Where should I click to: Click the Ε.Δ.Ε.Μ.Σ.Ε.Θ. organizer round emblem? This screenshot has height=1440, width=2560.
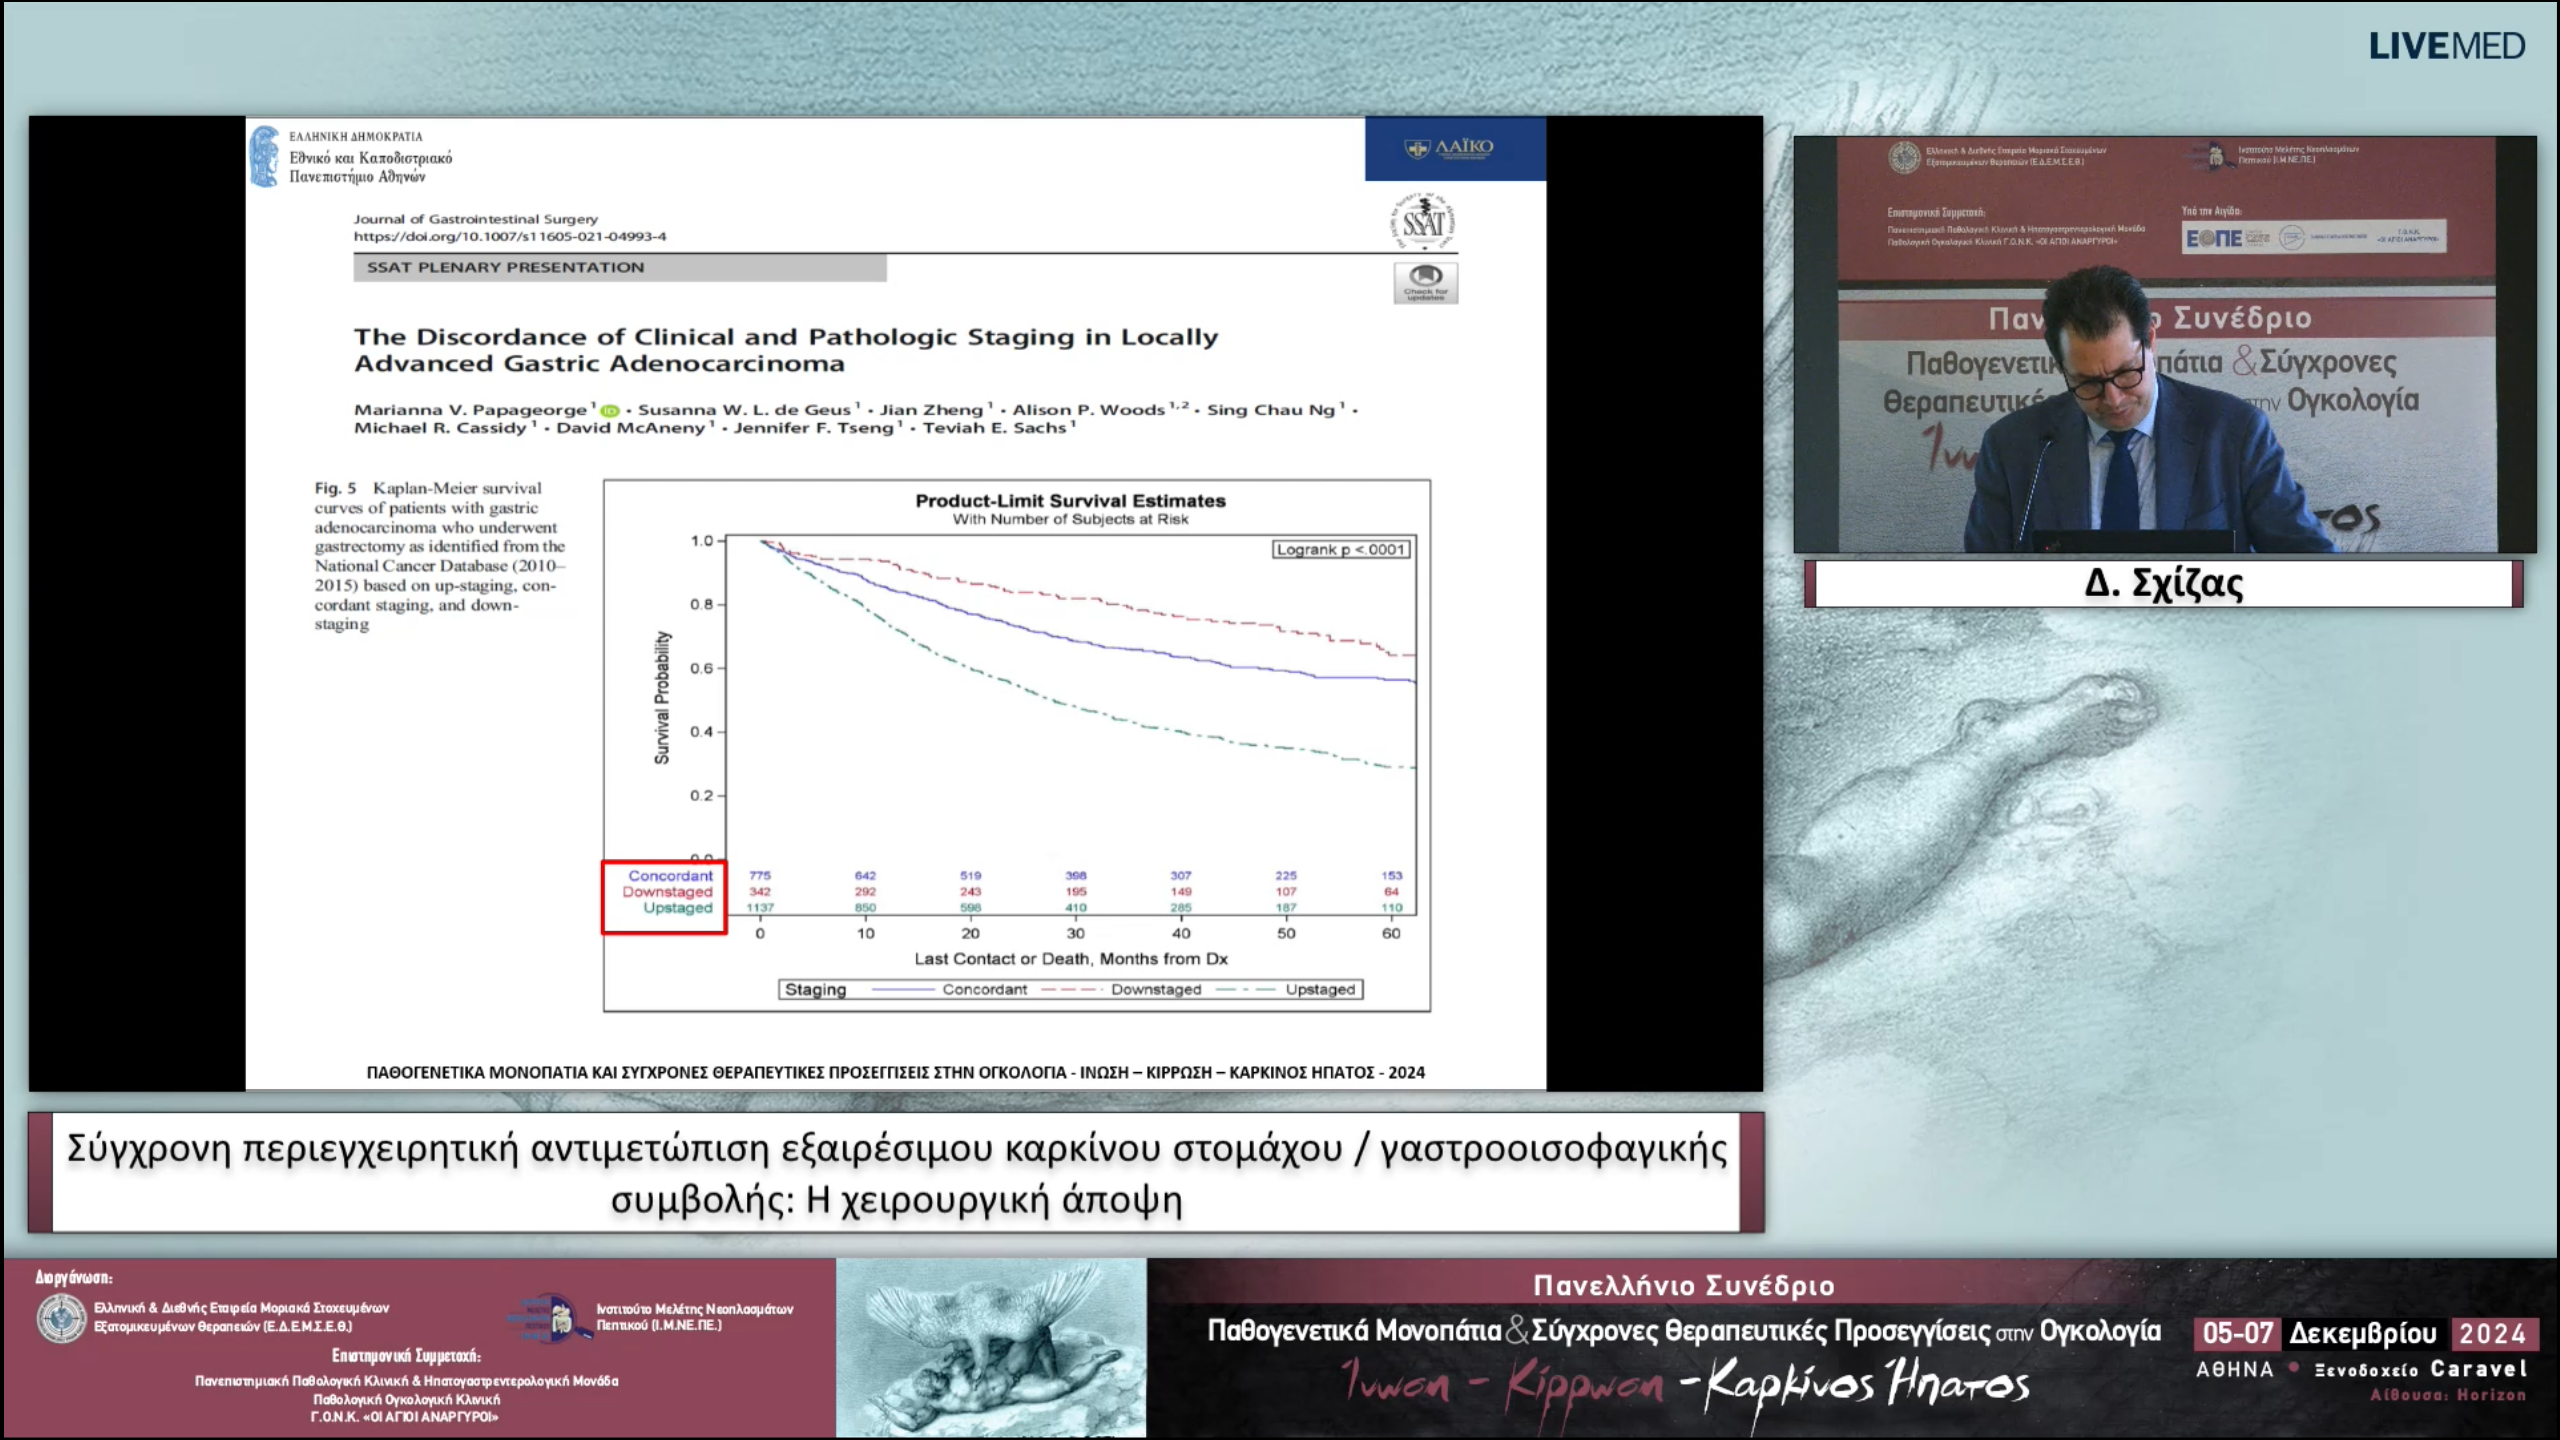point(62,1317)
